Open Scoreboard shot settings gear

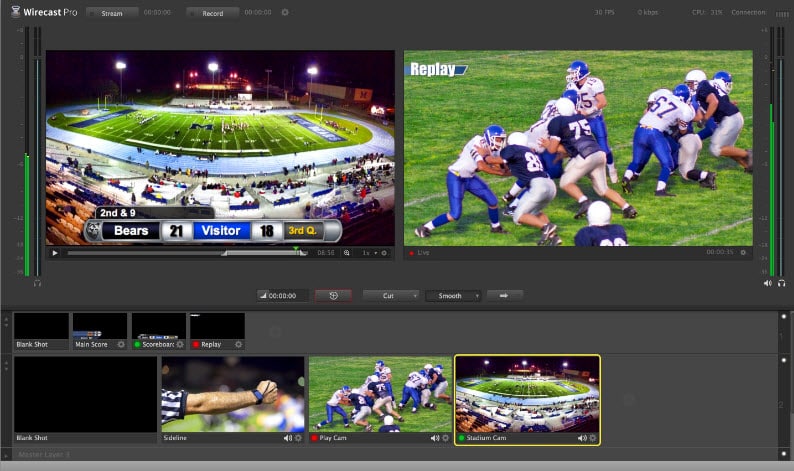click(180, 344)
